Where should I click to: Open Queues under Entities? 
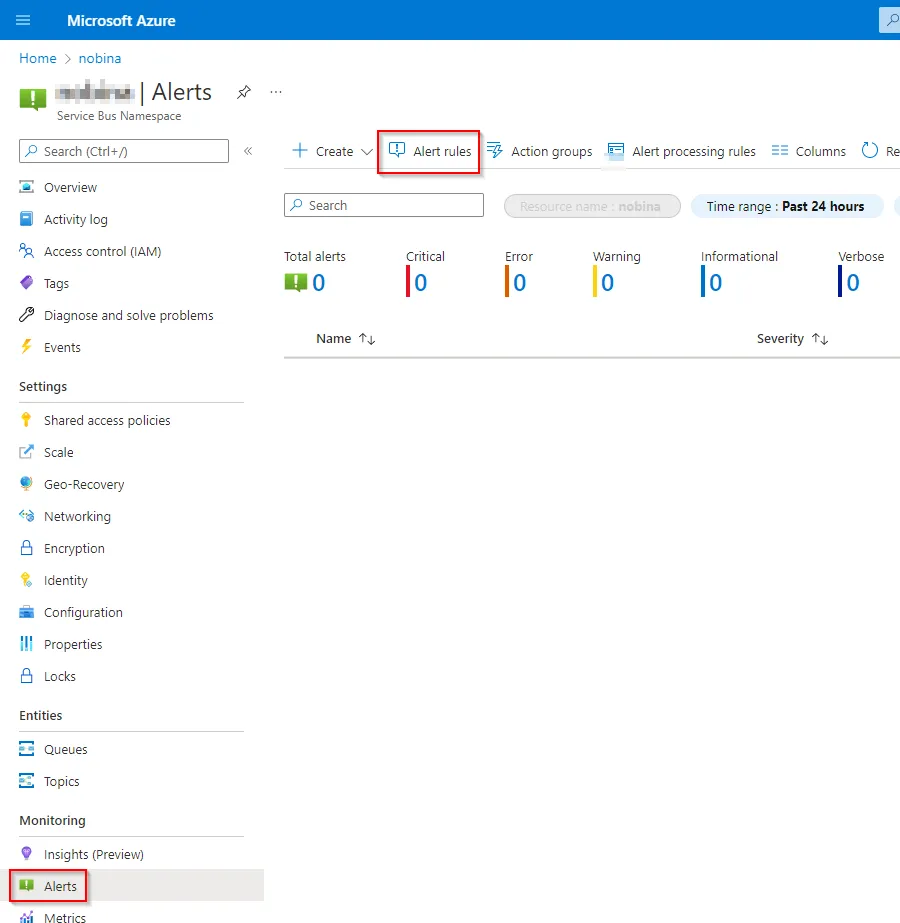[65, 749]
